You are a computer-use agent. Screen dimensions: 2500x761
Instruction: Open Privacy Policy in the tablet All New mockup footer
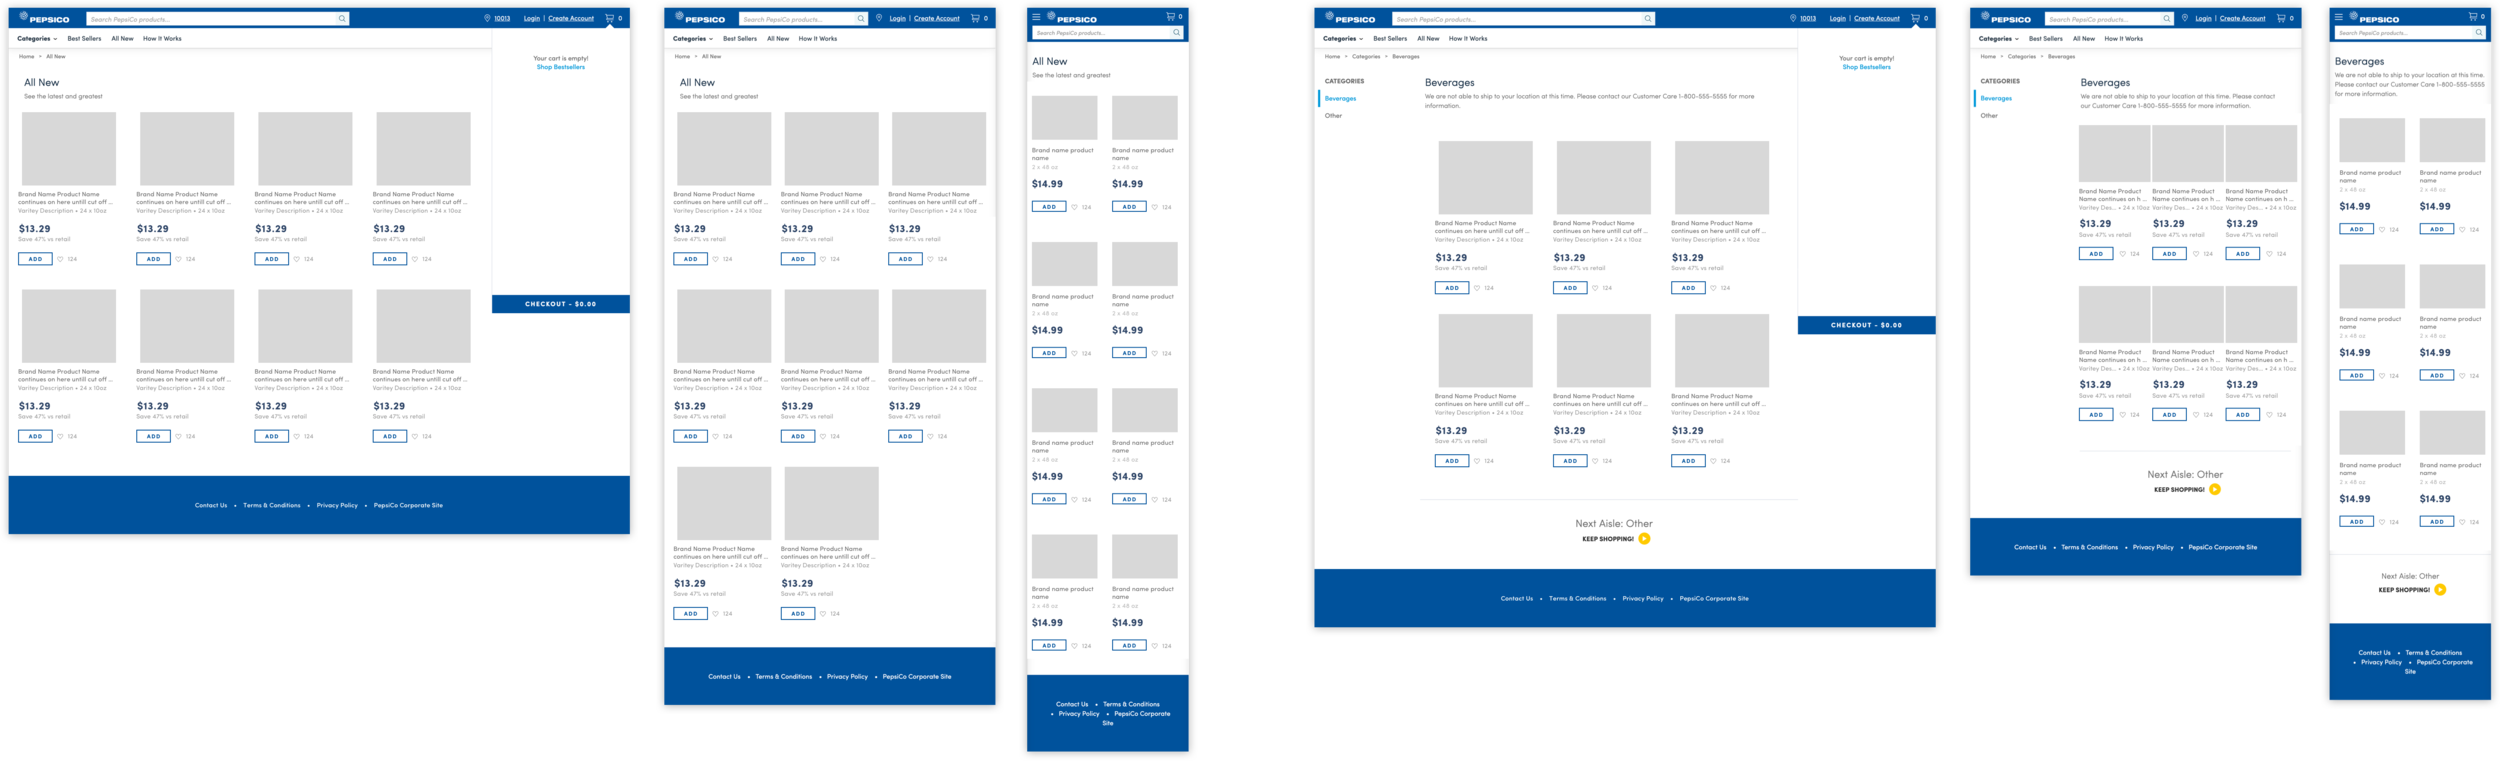pos(847,677)
